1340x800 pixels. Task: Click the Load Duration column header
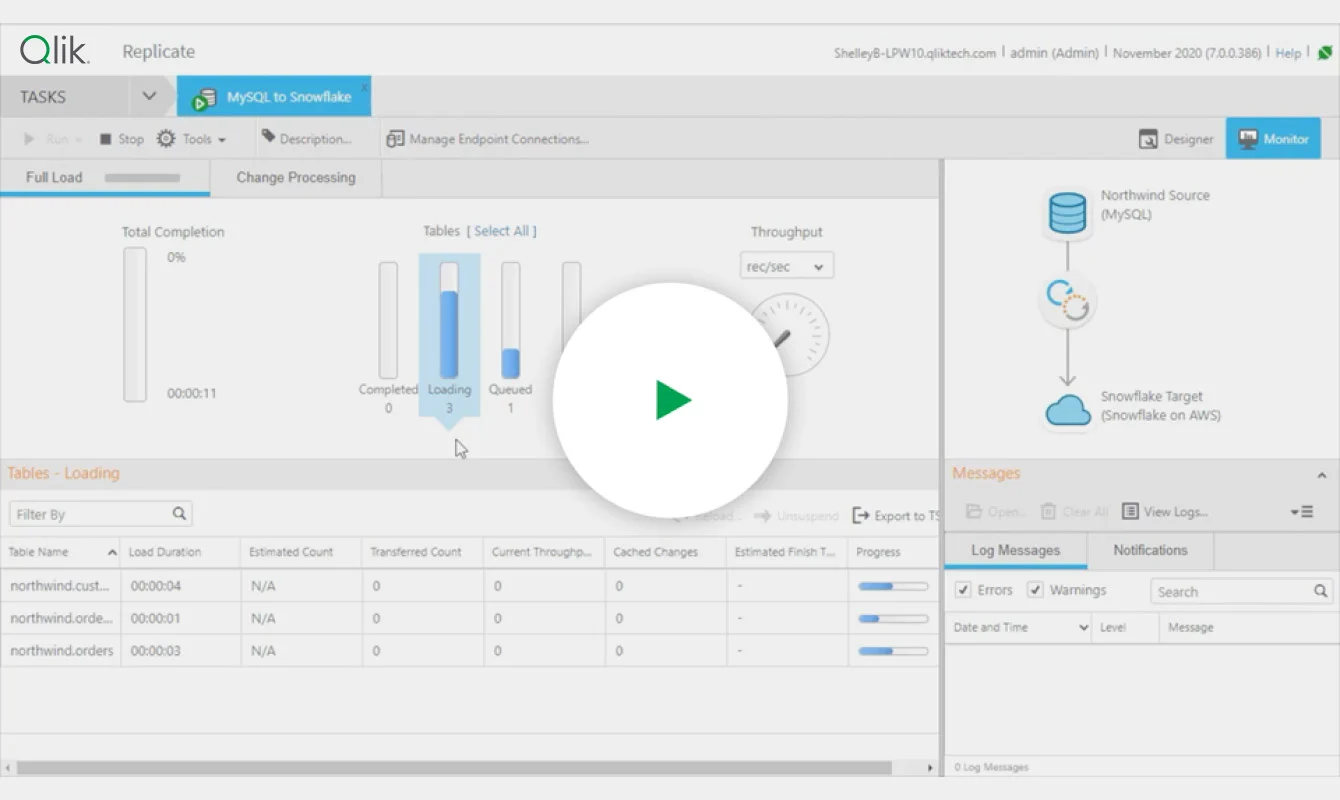(x=180, y=552)
